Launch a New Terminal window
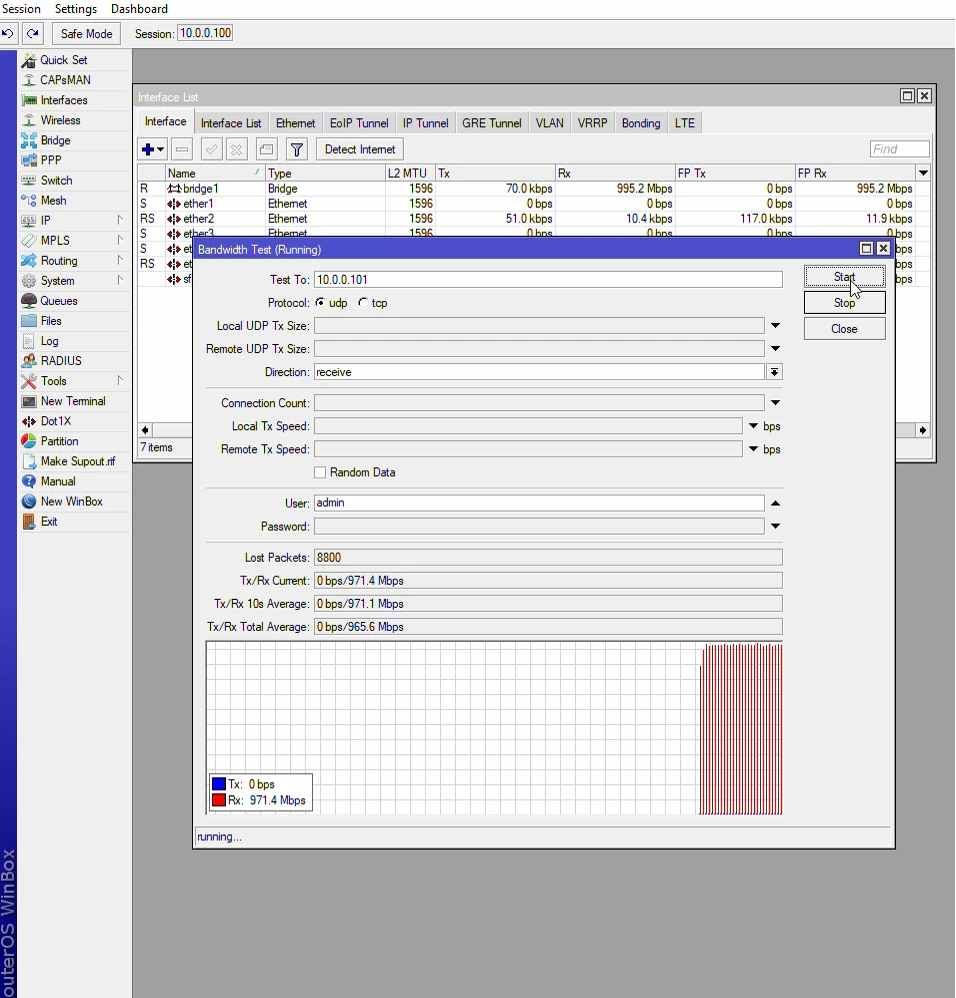The image size is (956, 998). [70, 401]
